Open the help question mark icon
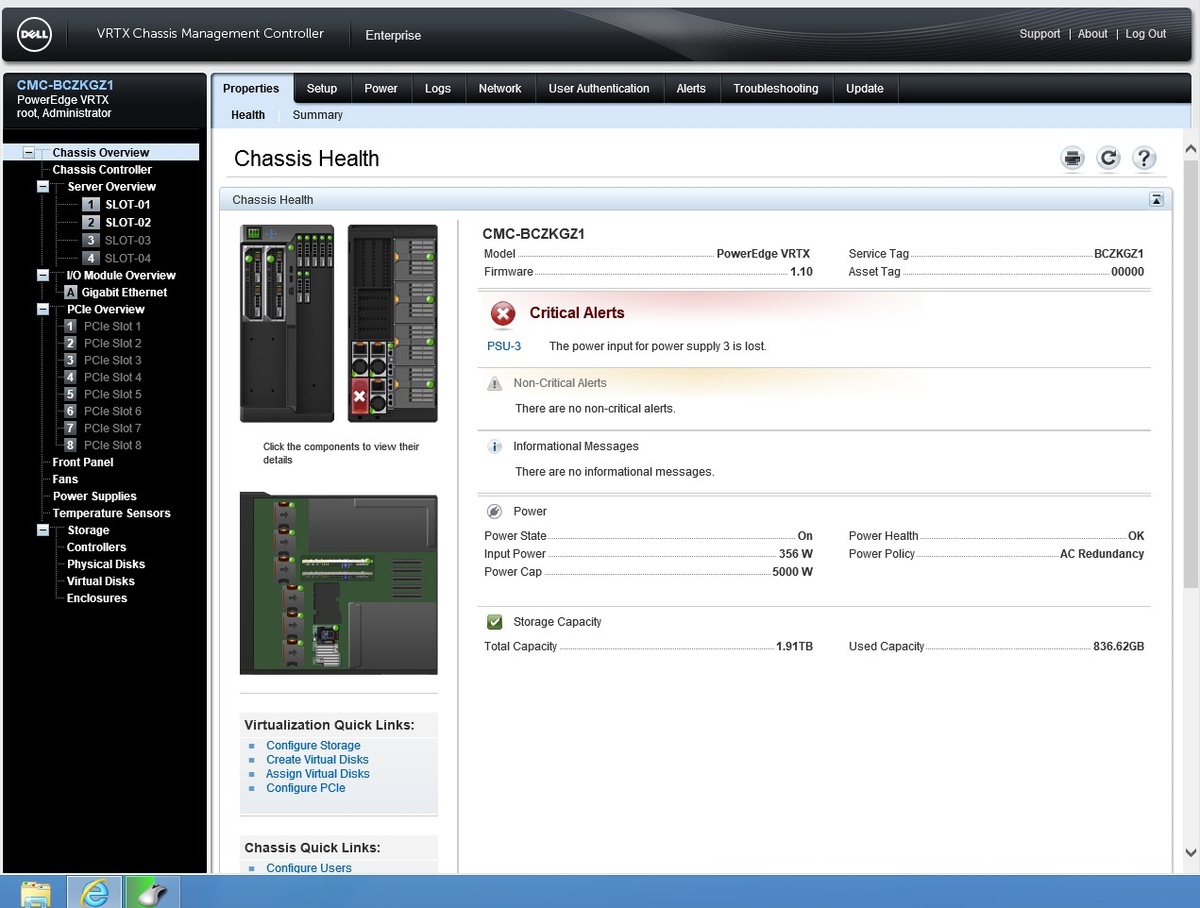 pyautogui.click(x=1144, y=158)
